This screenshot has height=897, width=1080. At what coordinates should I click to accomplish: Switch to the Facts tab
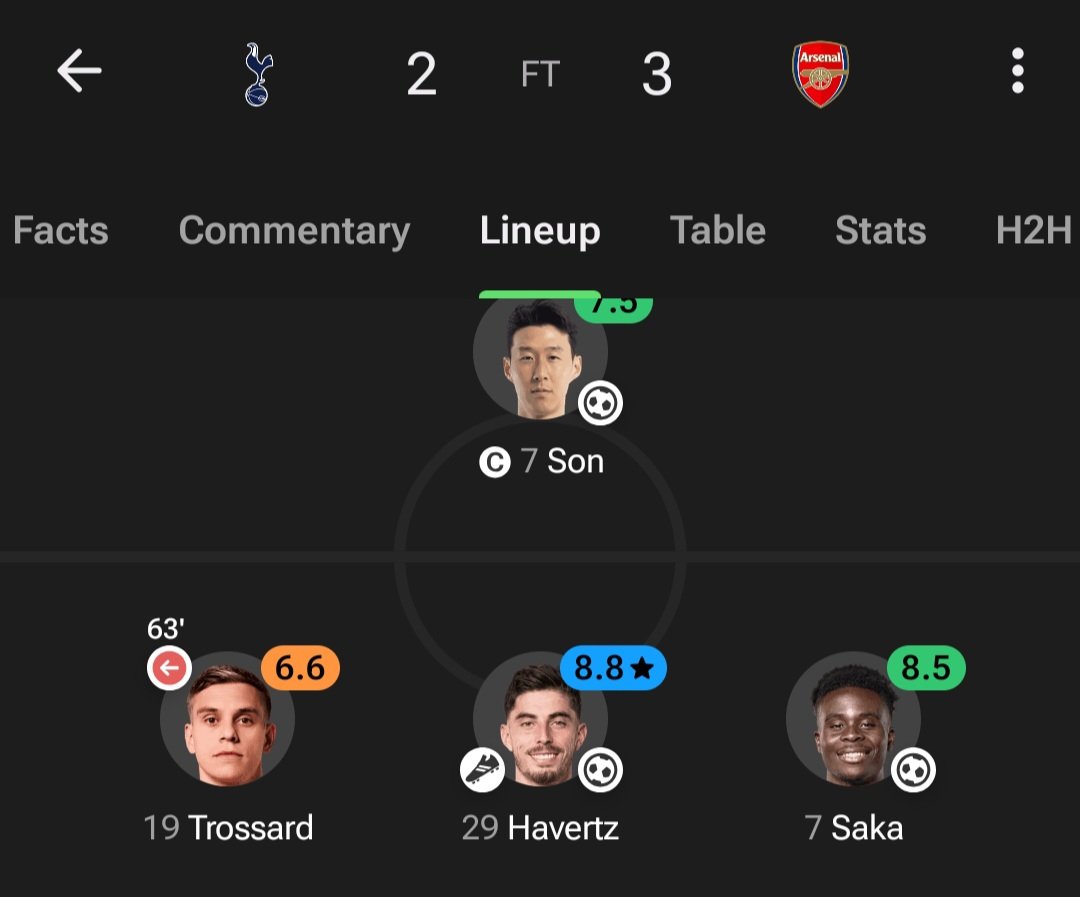click(61, 230)
